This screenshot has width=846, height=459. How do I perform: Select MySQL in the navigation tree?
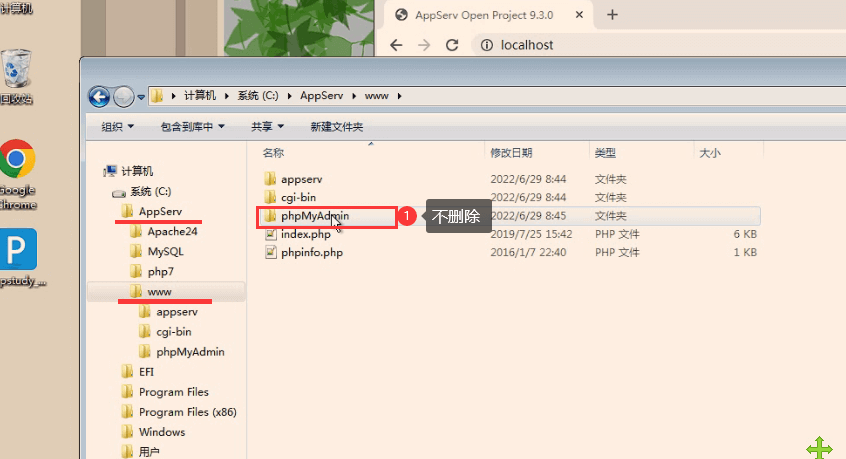(166, 251)
